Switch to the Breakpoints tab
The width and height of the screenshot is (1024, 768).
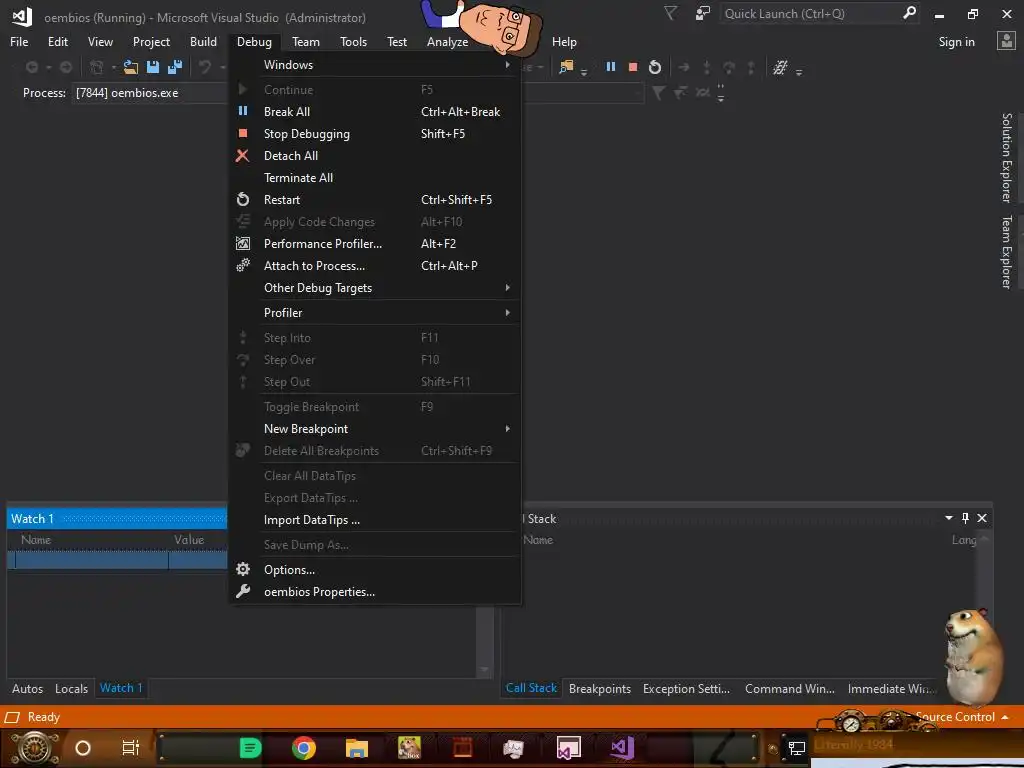[x=600, y=689]
